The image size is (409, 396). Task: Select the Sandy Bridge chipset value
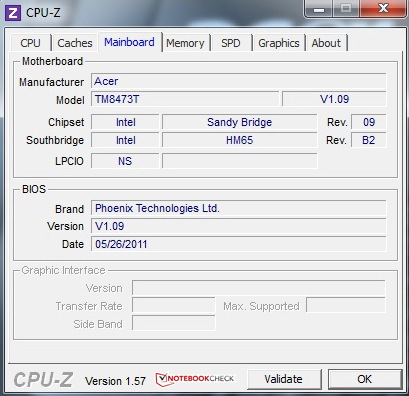point(240,122)
